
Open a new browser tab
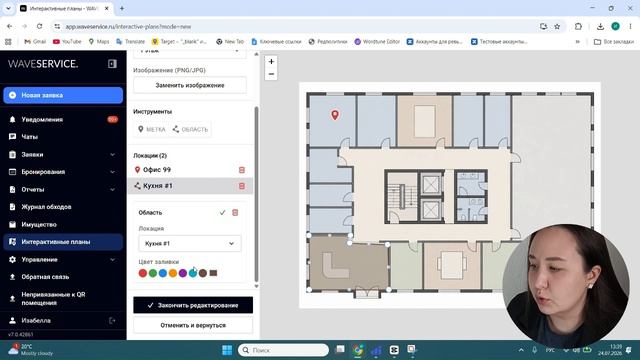pyautogui.click(x=122, y=8)
